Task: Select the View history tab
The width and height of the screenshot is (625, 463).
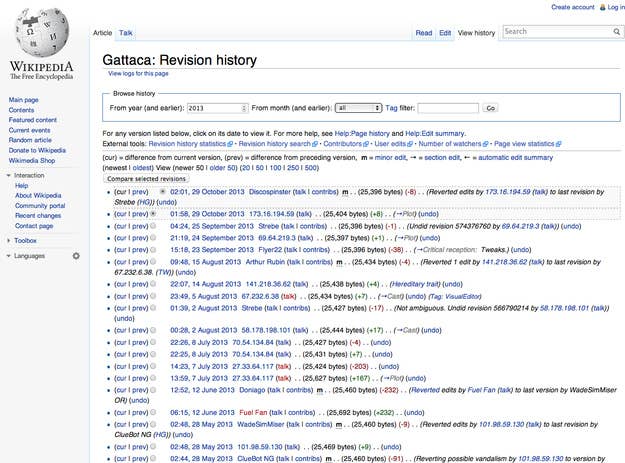Action: pos(476,33)
